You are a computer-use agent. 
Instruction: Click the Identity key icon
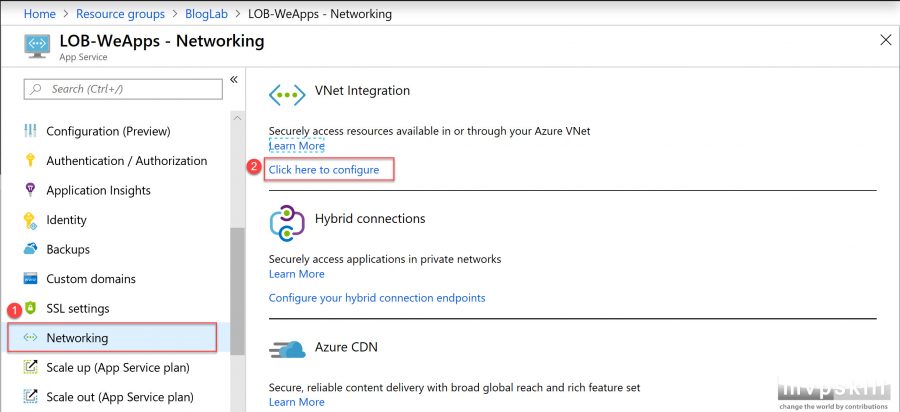tap(30, 220)
